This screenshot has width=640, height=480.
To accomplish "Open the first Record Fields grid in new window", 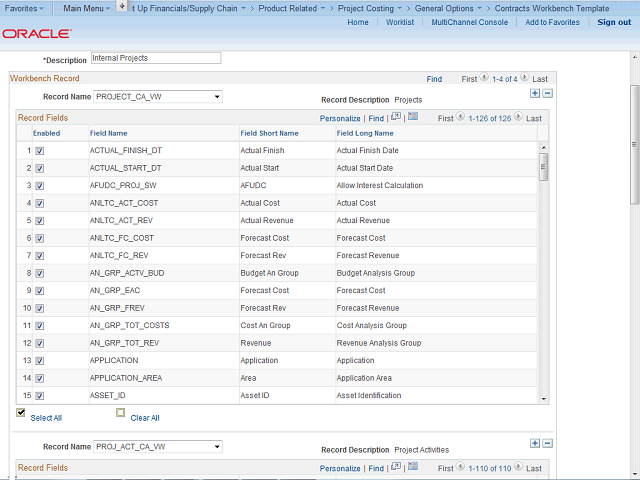I will tap(396, 117).
